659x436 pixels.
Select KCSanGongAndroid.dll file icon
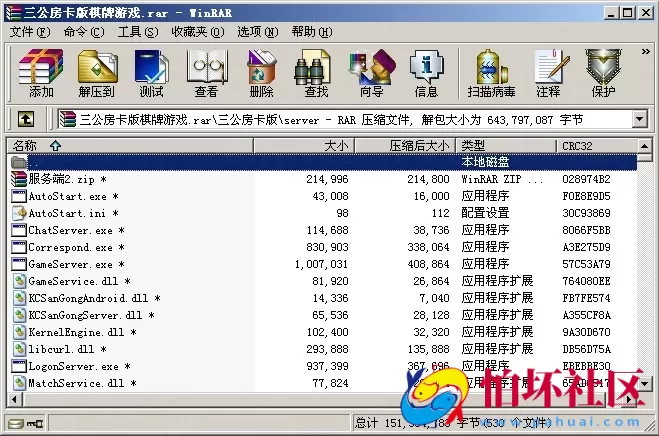click(19, 298)
